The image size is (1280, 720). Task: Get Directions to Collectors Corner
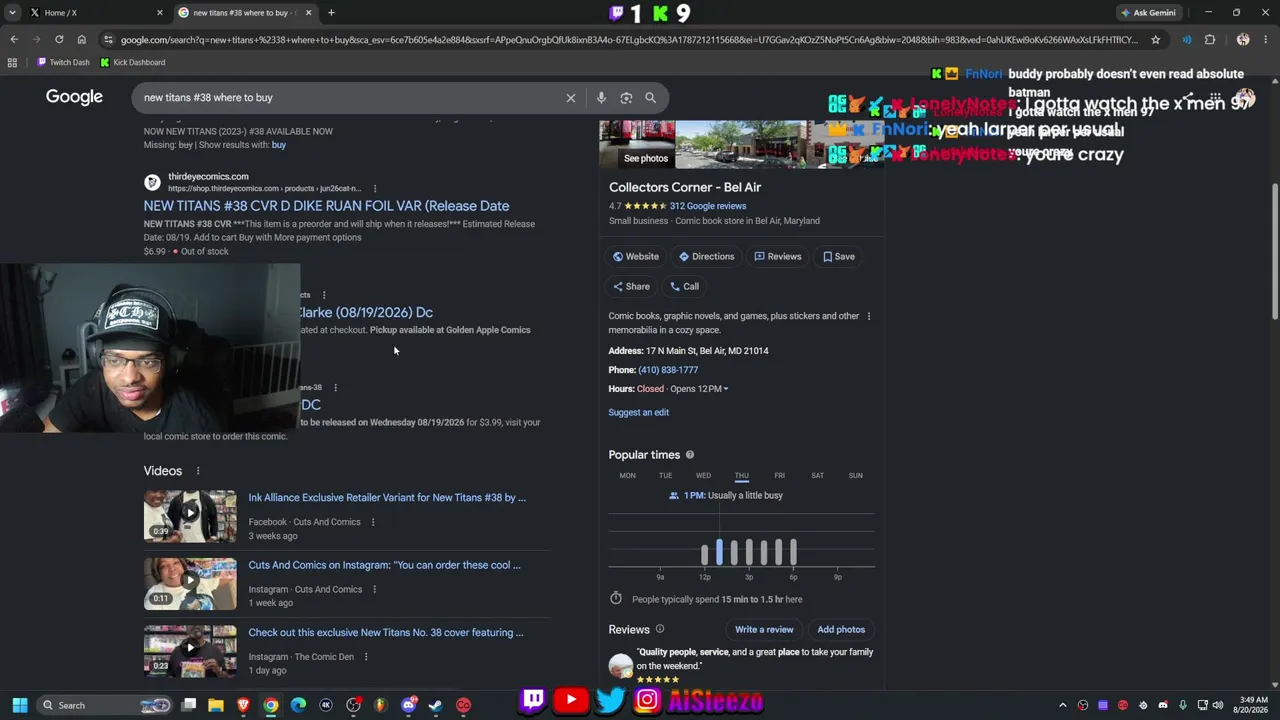pyautogui.click(x=707, y=257)
